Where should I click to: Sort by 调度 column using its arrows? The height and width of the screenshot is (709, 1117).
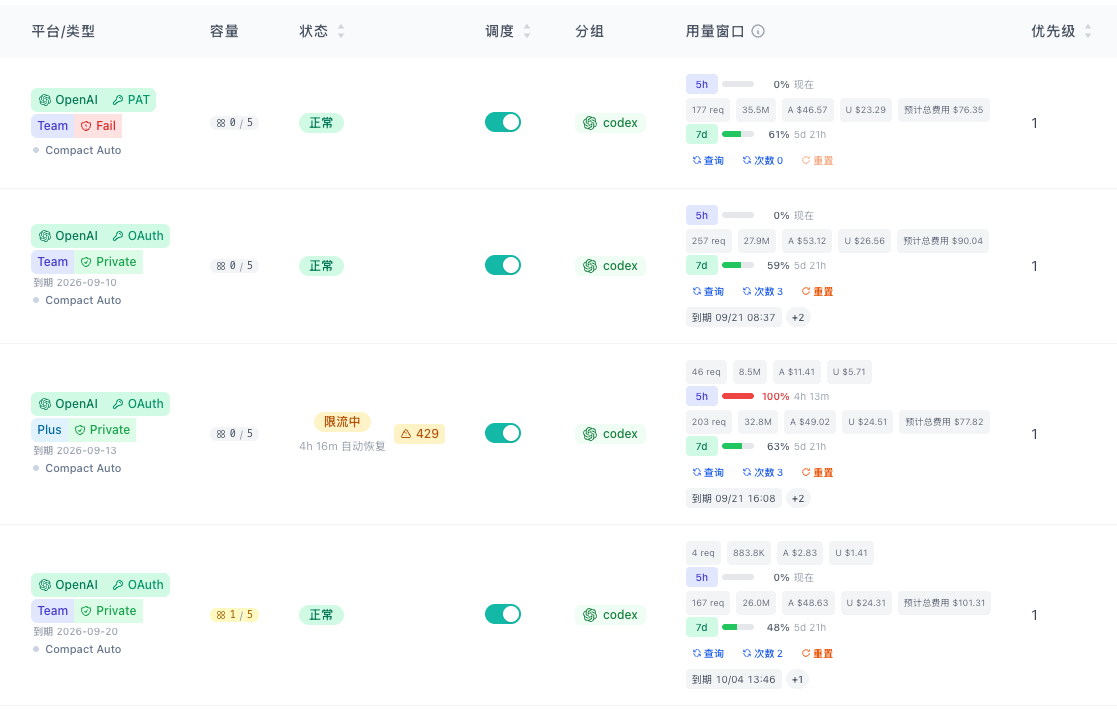pos(526,31)
